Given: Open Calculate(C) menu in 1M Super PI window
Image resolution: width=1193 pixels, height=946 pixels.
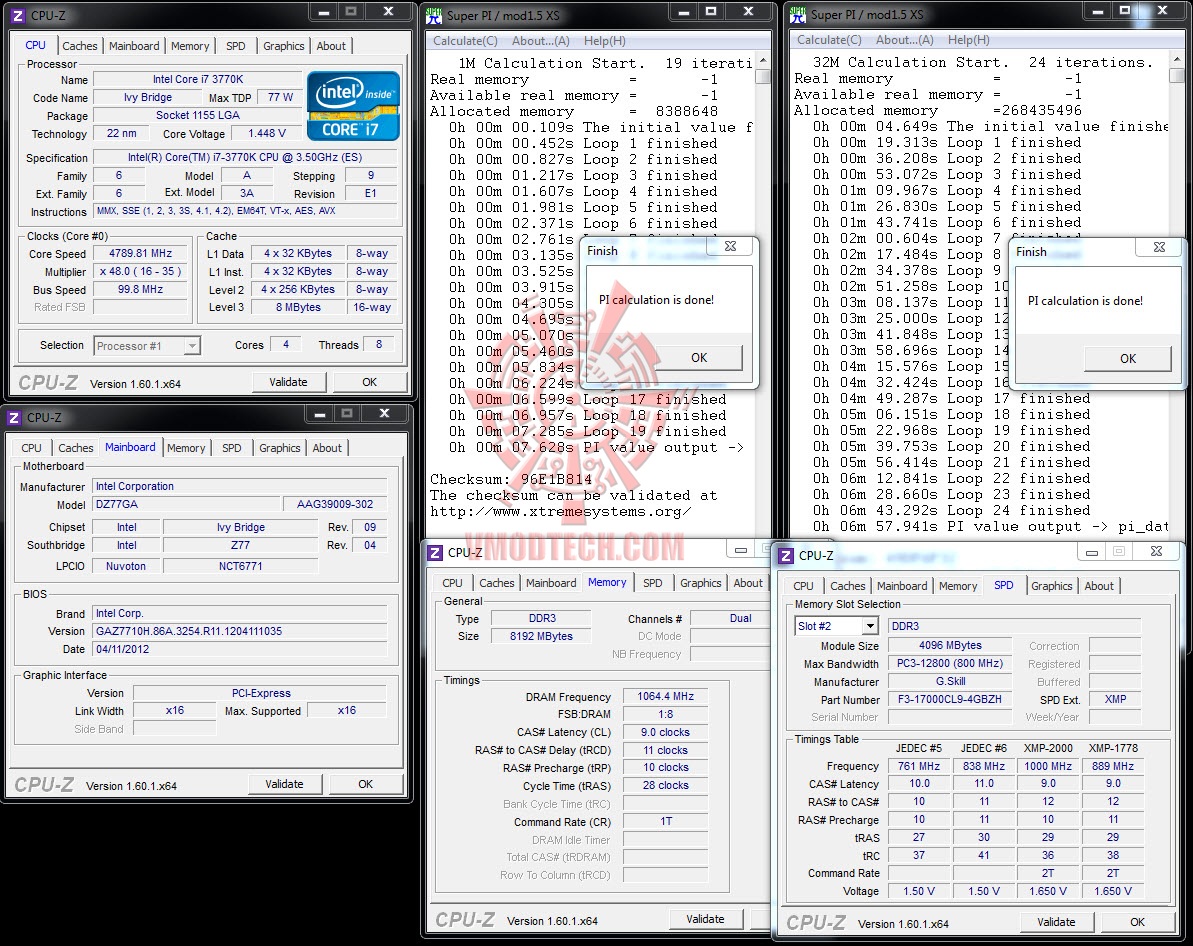Looking at the screenshot, I should point(466,41).
